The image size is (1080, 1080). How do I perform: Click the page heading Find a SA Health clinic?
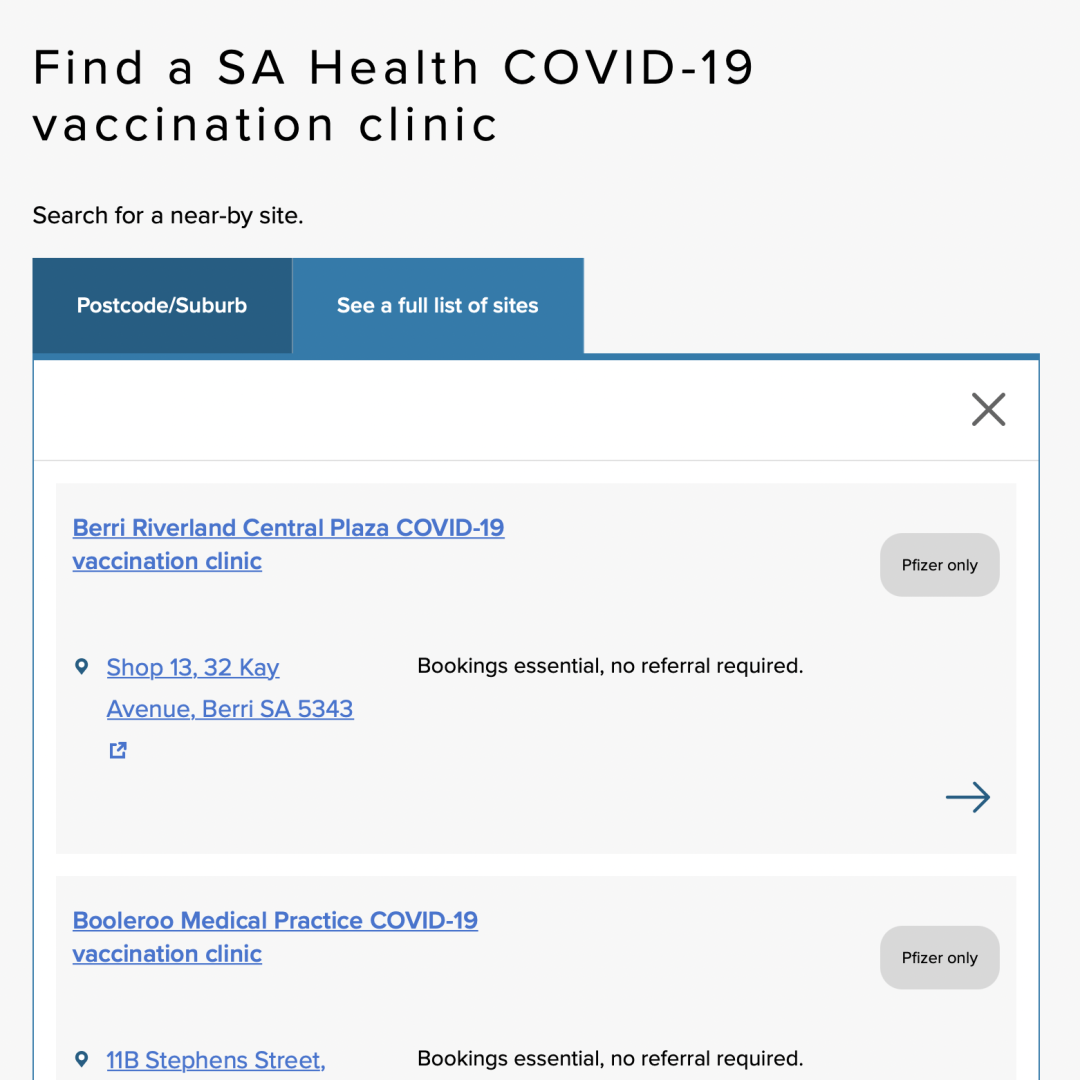coord(393,96)
